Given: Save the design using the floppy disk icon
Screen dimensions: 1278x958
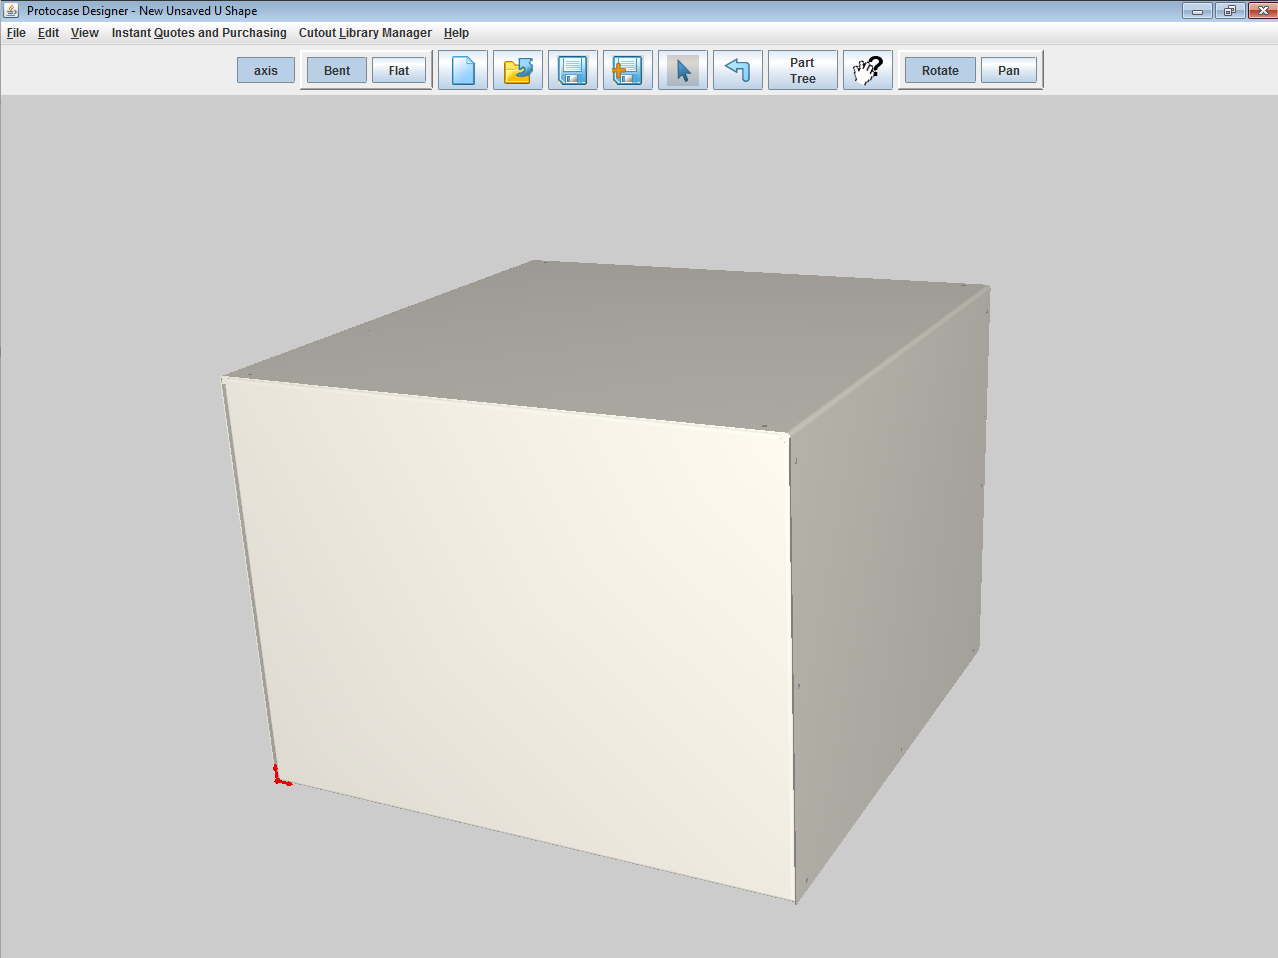Looking at the screenshot, I should (573, 71).
